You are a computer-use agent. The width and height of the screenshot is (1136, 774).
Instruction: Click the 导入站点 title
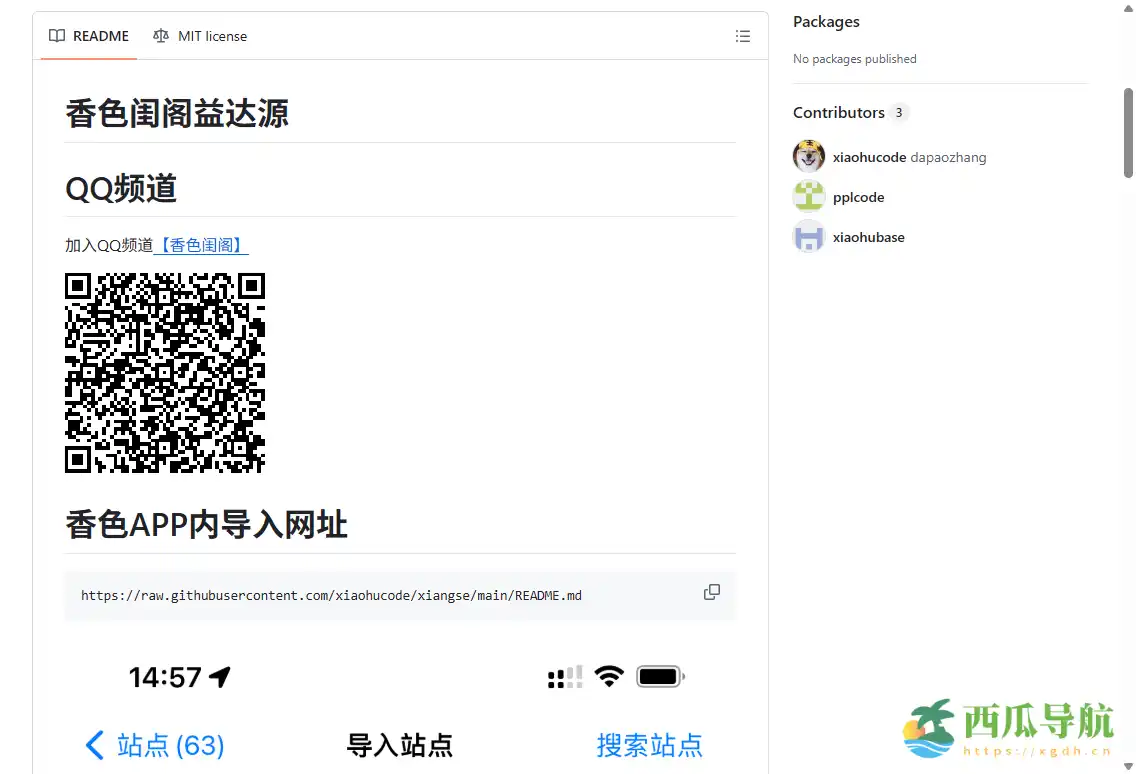click(x=399, y=745)
